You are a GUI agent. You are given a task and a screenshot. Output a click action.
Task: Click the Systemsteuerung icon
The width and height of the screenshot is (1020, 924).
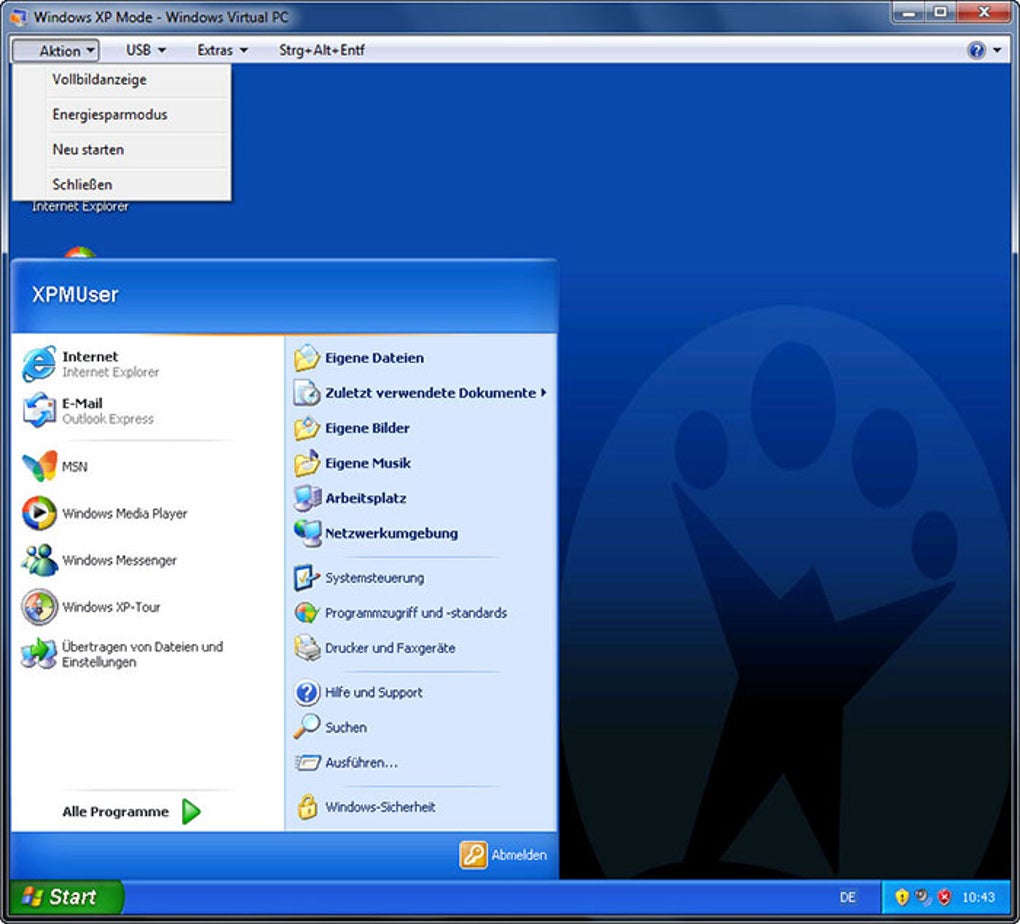307,578
